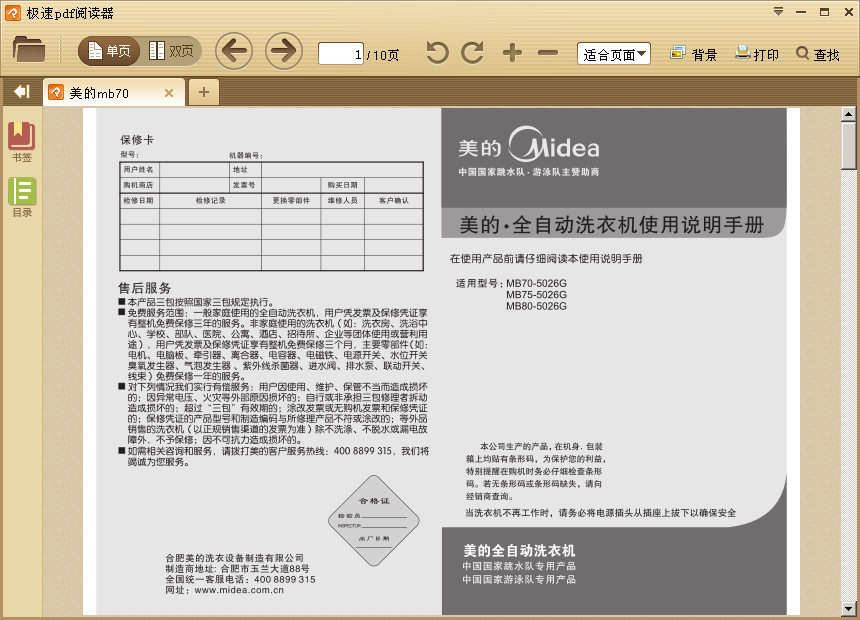
Task: Open the 适合页面 zoom dropdown
Action: pyautogui.click(x=614, y=54)
